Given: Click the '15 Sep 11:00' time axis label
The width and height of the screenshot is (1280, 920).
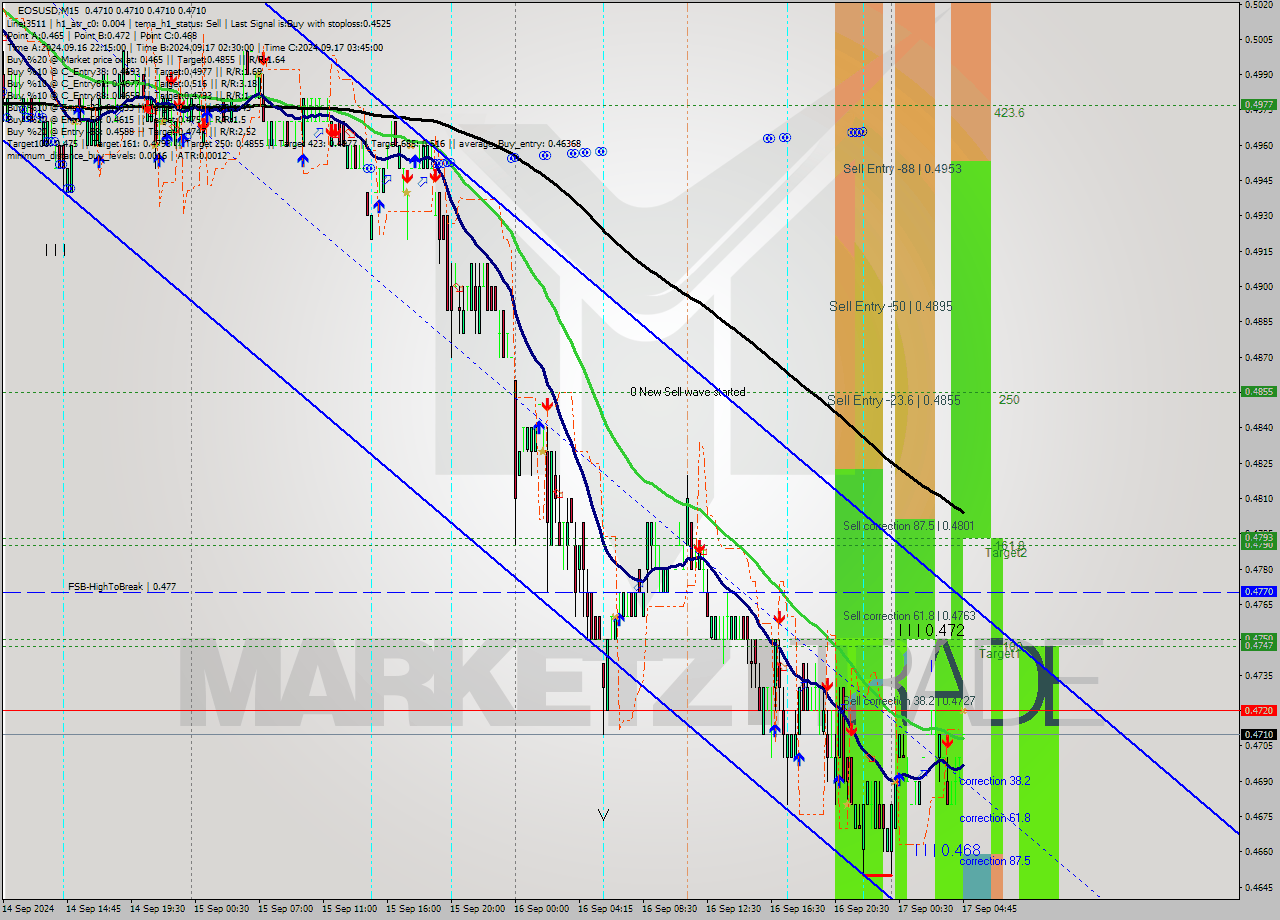Looking at the screenshot, I should [x=349, y=909].
